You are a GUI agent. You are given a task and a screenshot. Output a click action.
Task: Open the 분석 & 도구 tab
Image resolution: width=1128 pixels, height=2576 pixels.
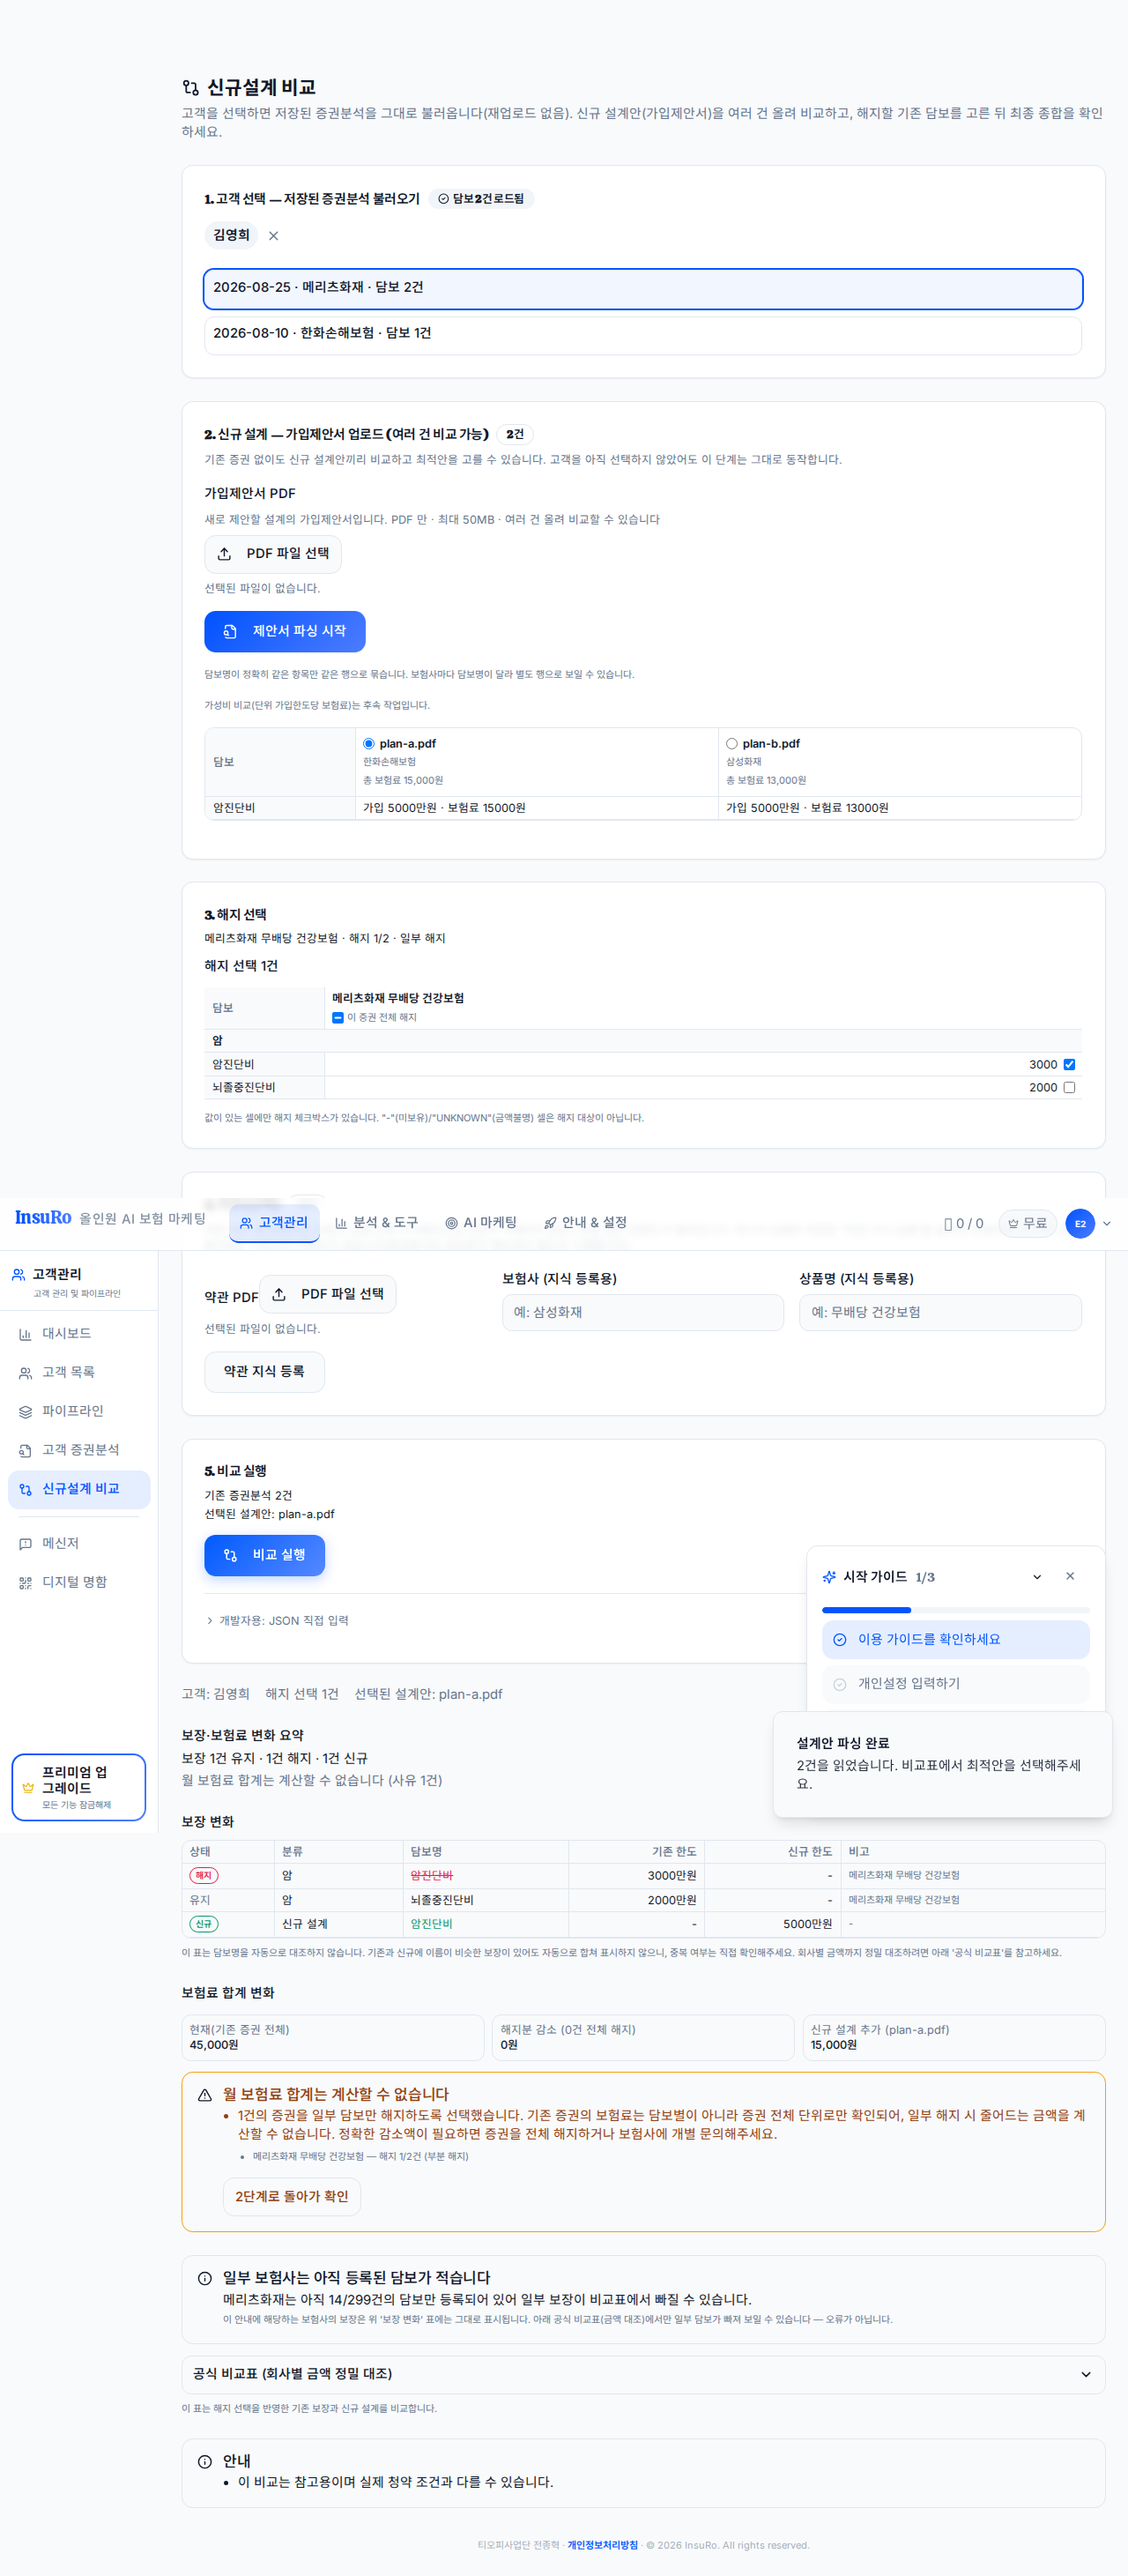376,1223
